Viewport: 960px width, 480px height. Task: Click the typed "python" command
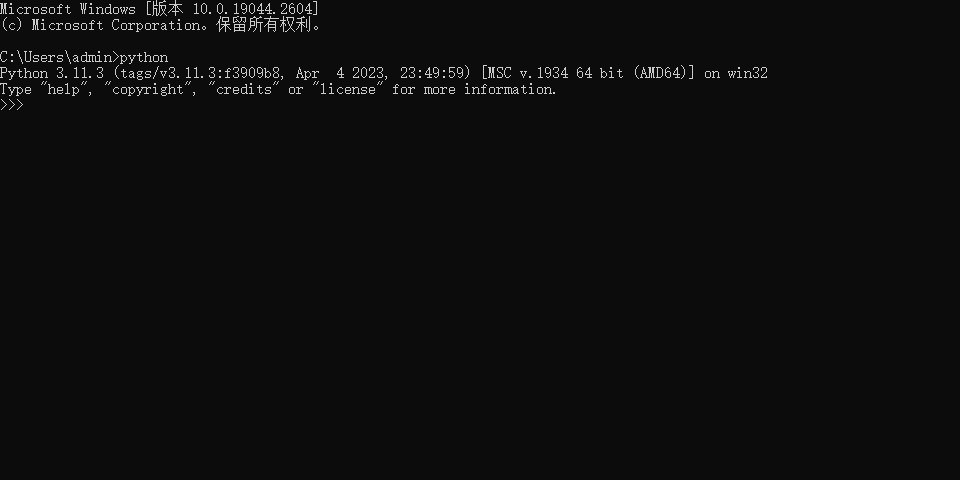point(144,58)
